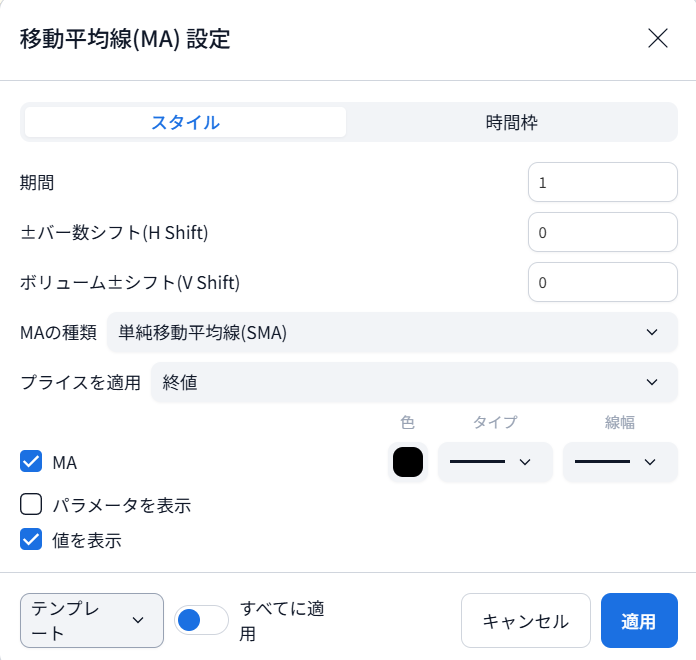Switch to スタイル tab

coord(186,122)
